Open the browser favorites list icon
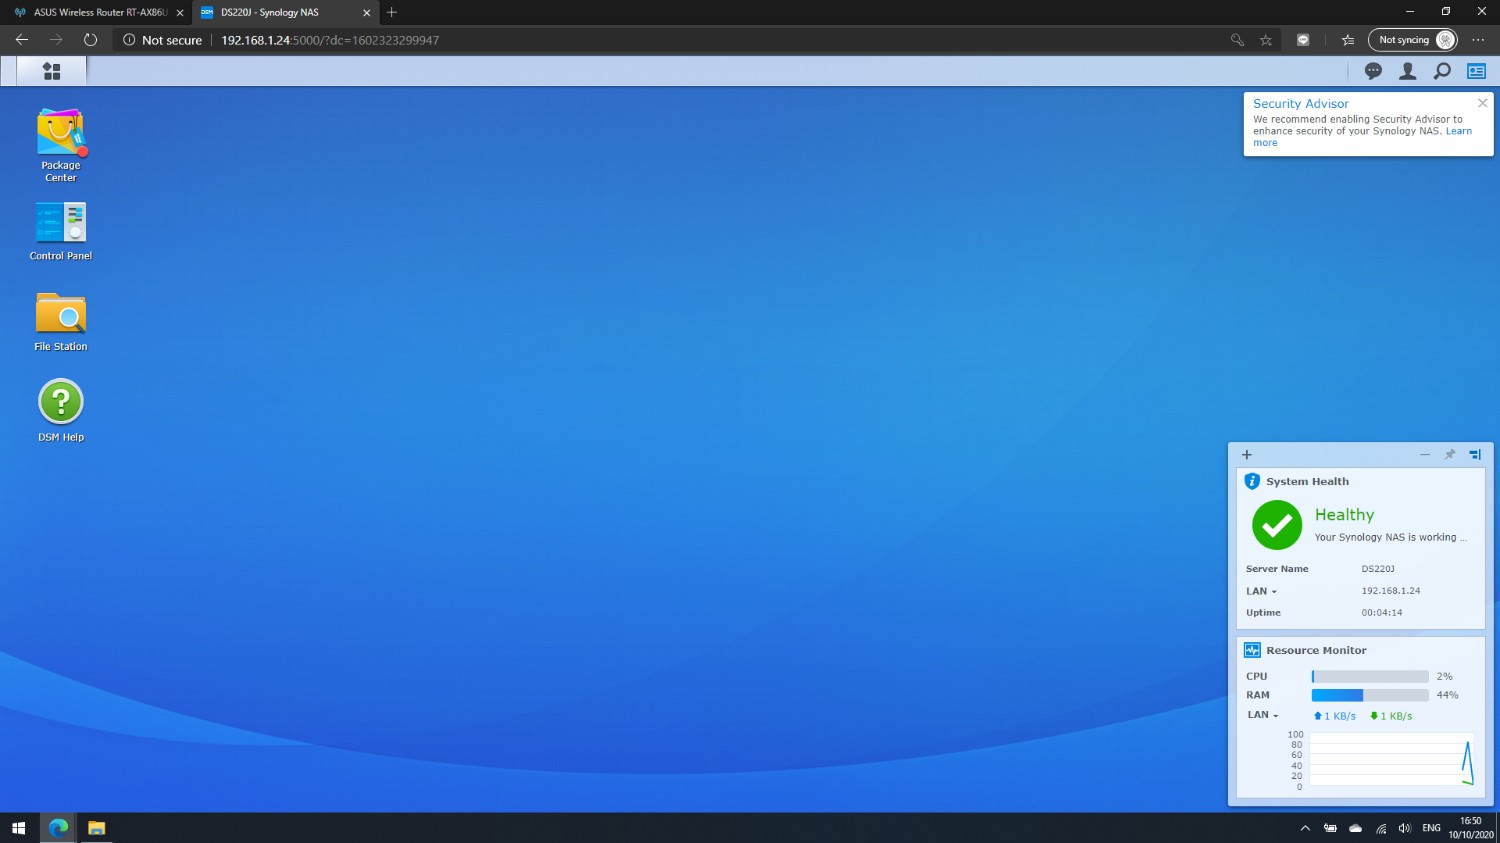Viewport: 1500px width, 843px height. click(x=1348, y=40)
